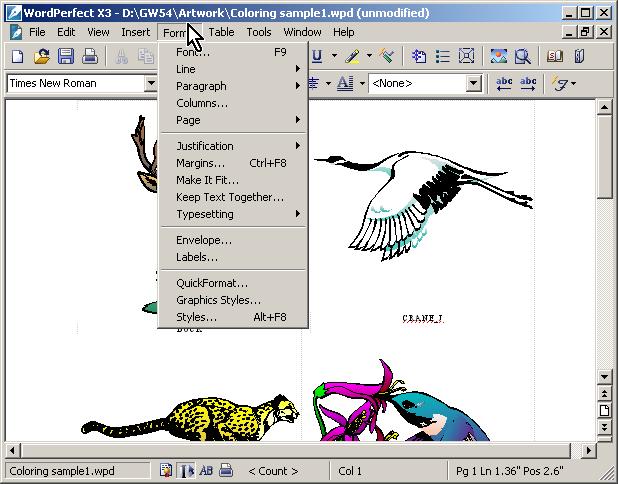Open zoom with the magnifier icon
Screen dimensions: 618x484
pyautogui.click(x=523, y=56)
